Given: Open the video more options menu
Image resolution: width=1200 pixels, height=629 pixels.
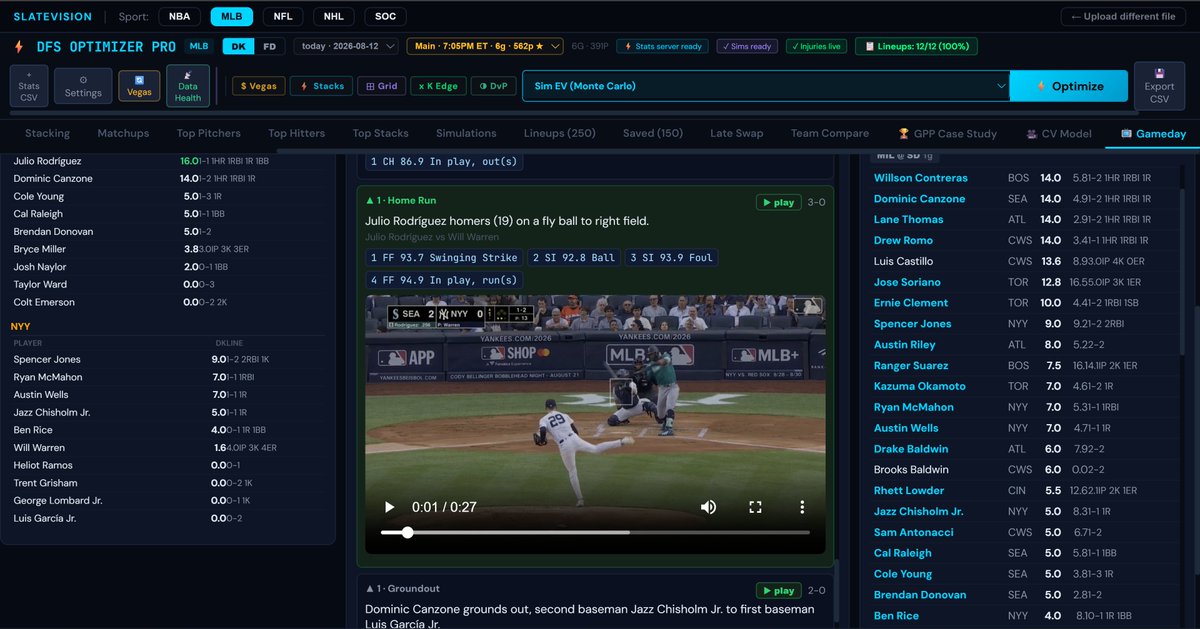Looking at the screenshot, I should click(x=802, y=507).
